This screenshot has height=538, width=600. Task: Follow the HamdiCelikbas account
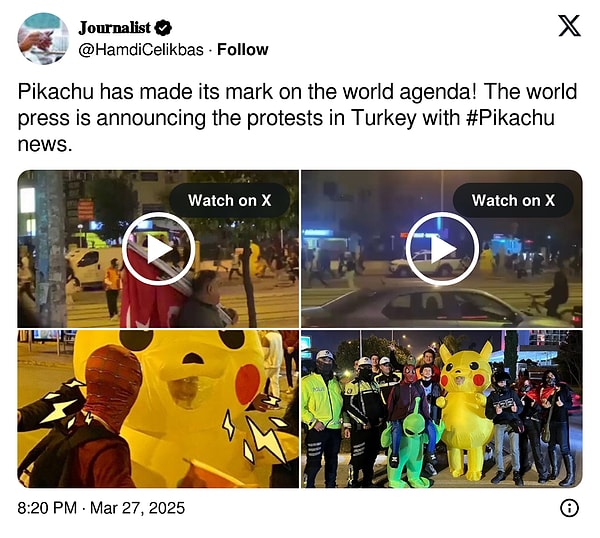(x=243, y=50)
